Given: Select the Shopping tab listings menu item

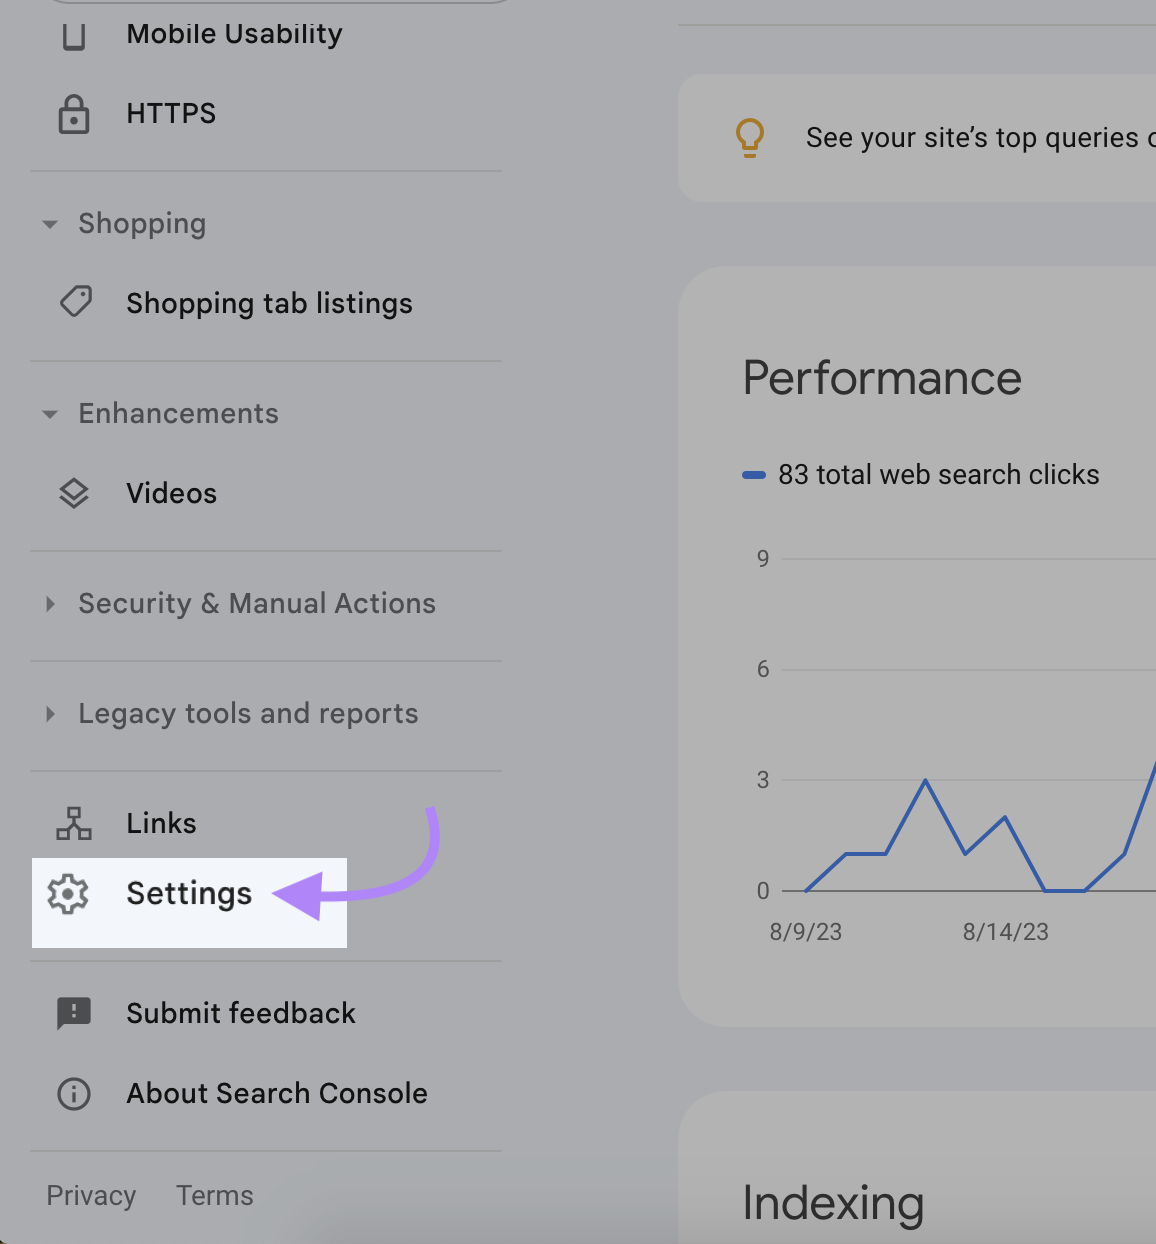Looking at the screenshot, I should click(x=269, y=302).
